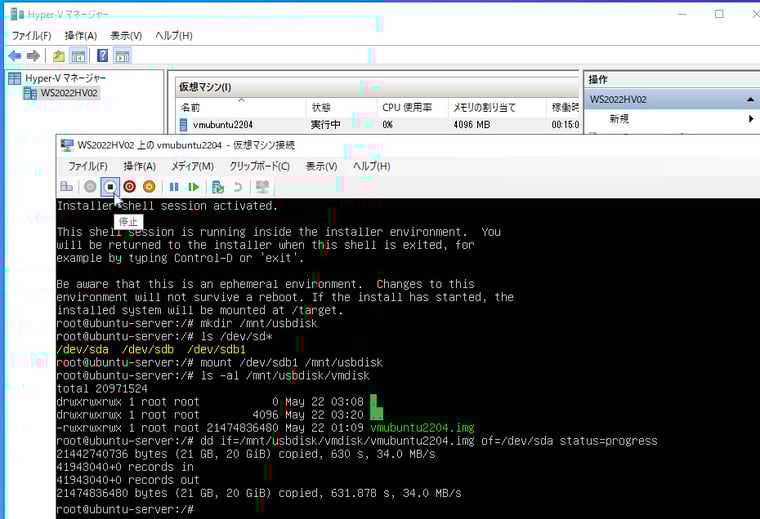Click the Revert arrow icon in VM toolbar
The height and width of the screenshot is (519, 760).
[238, 187]
